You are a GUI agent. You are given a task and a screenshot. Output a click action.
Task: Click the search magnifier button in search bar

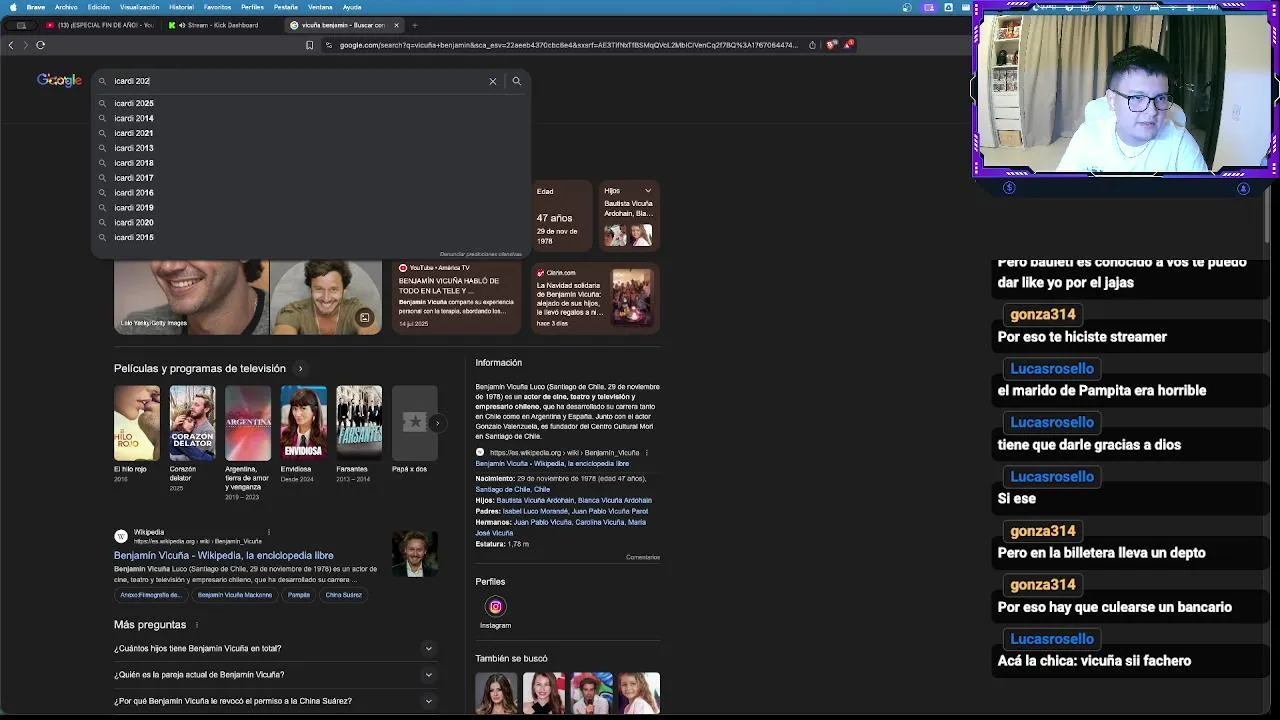click(x=517, y=81)
